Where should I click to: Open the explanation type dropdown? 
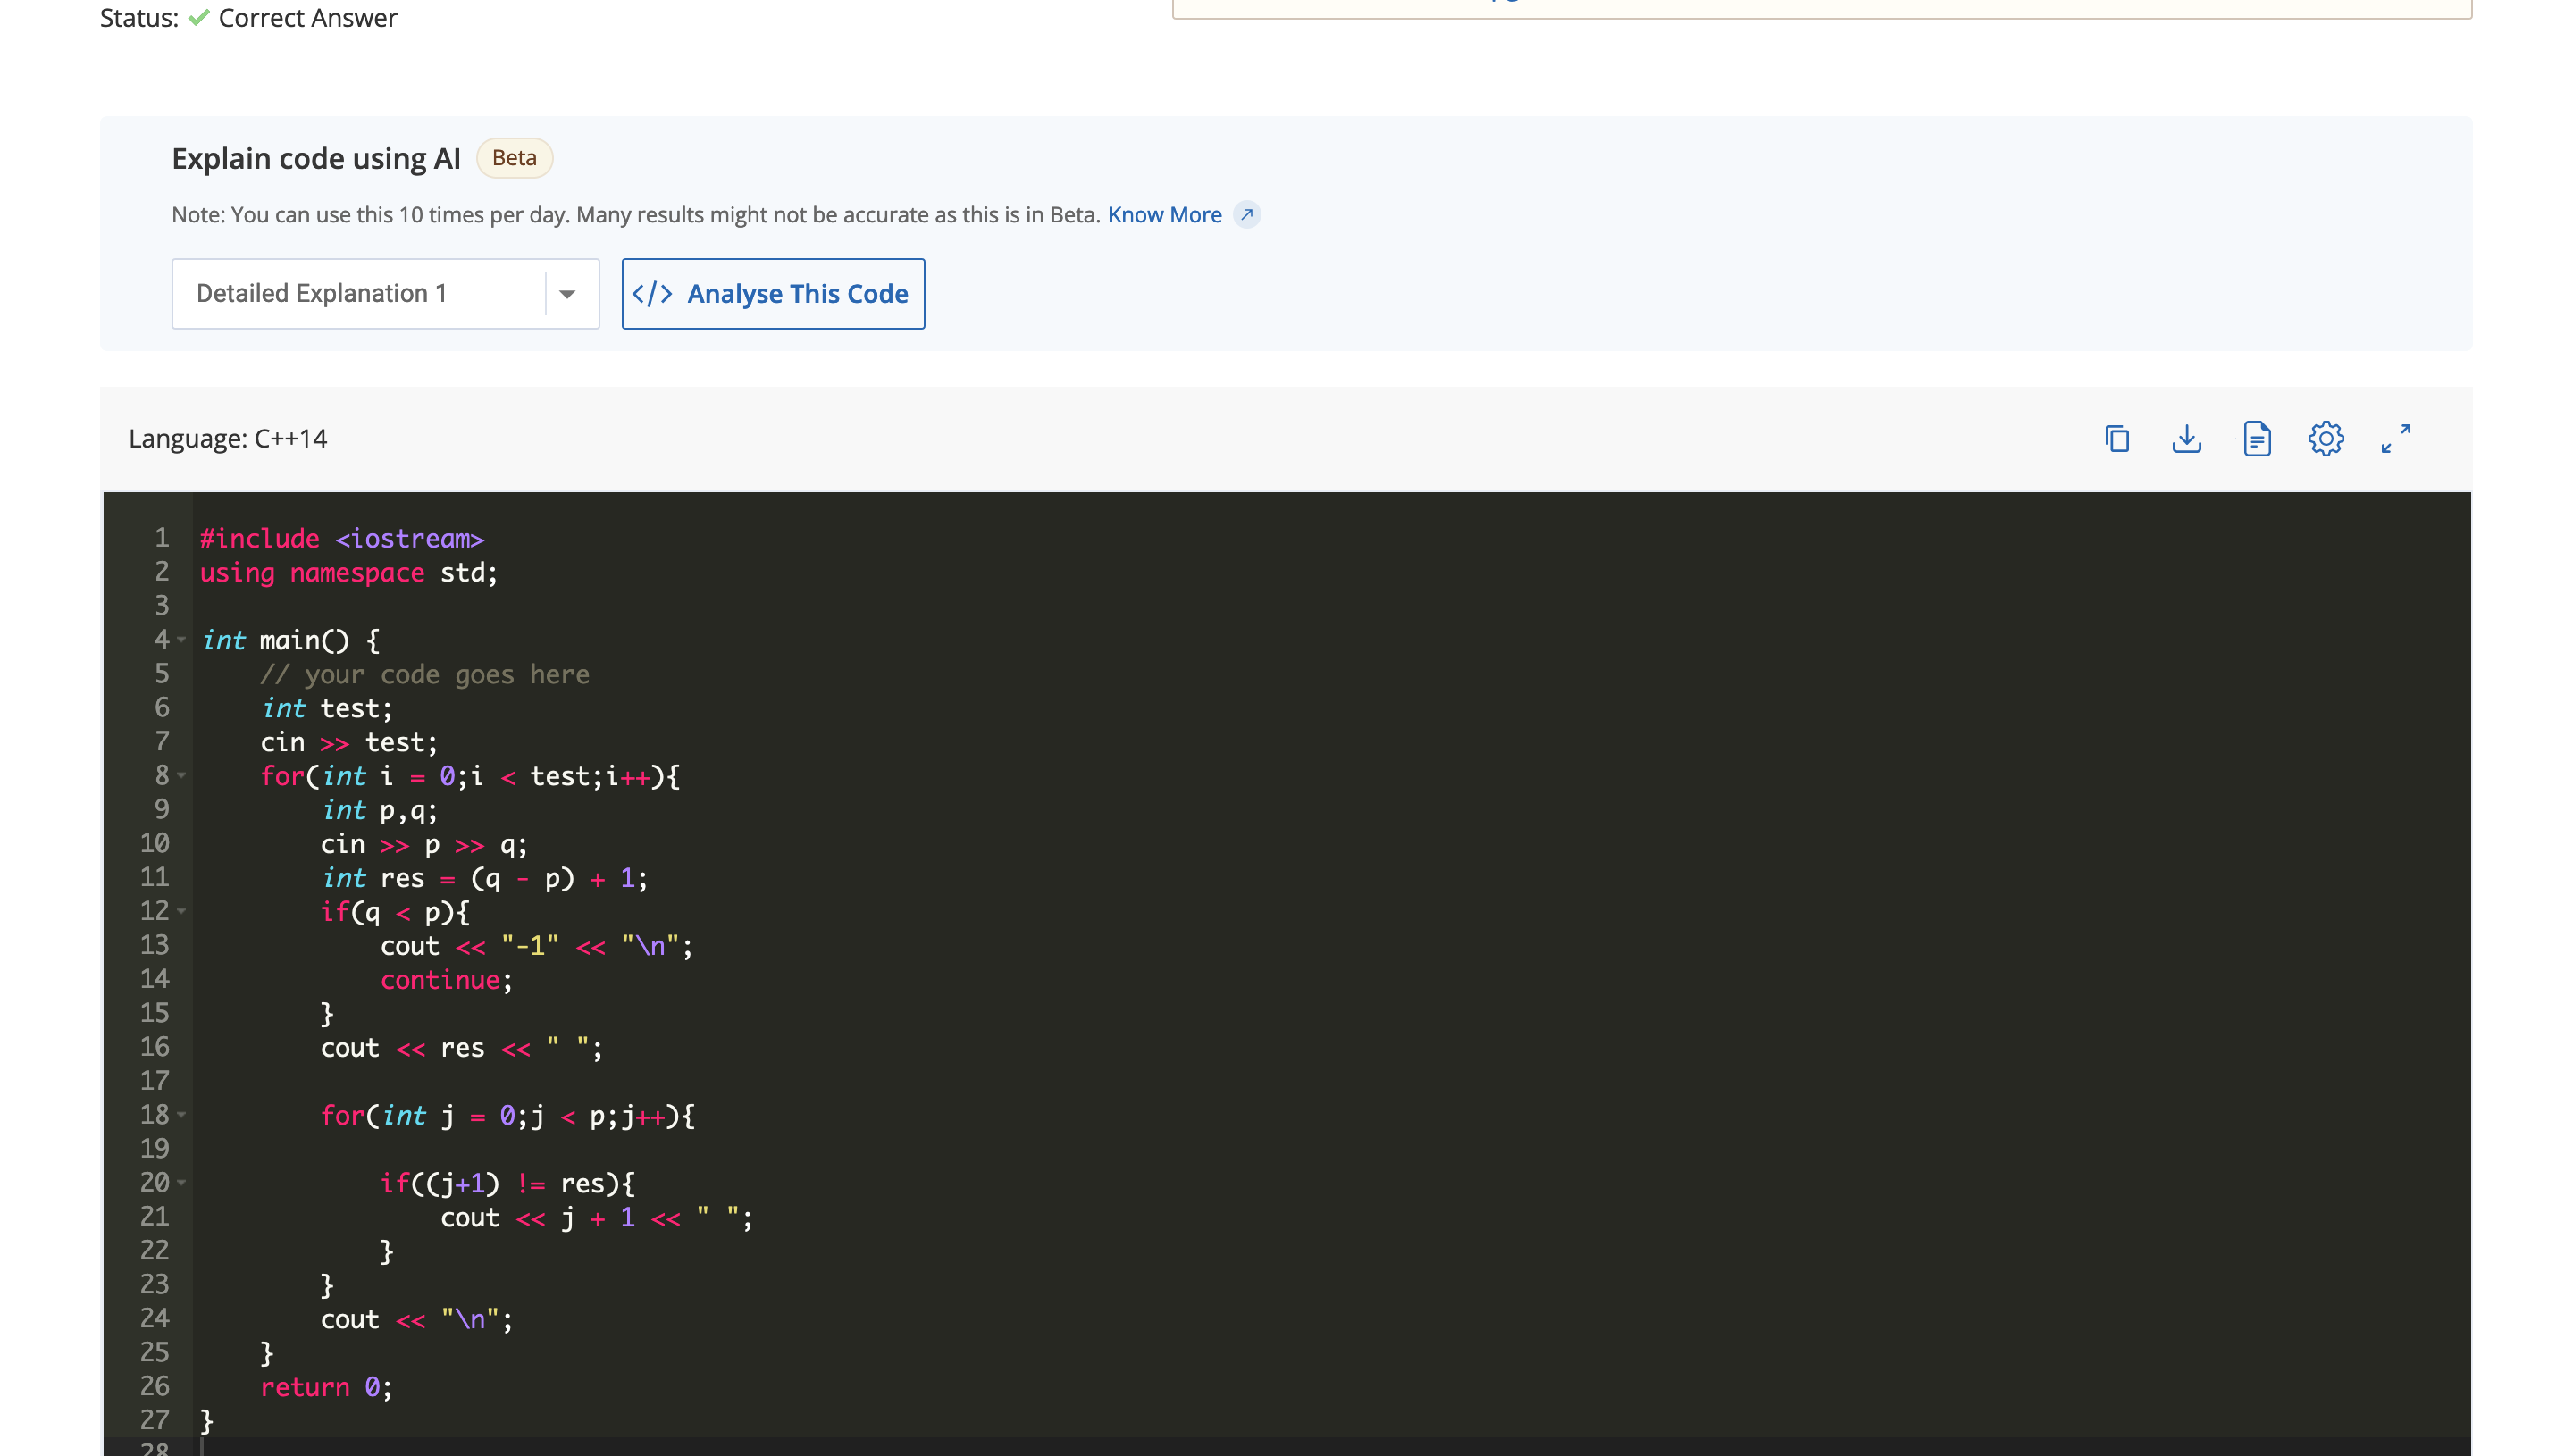pos(566,293)
